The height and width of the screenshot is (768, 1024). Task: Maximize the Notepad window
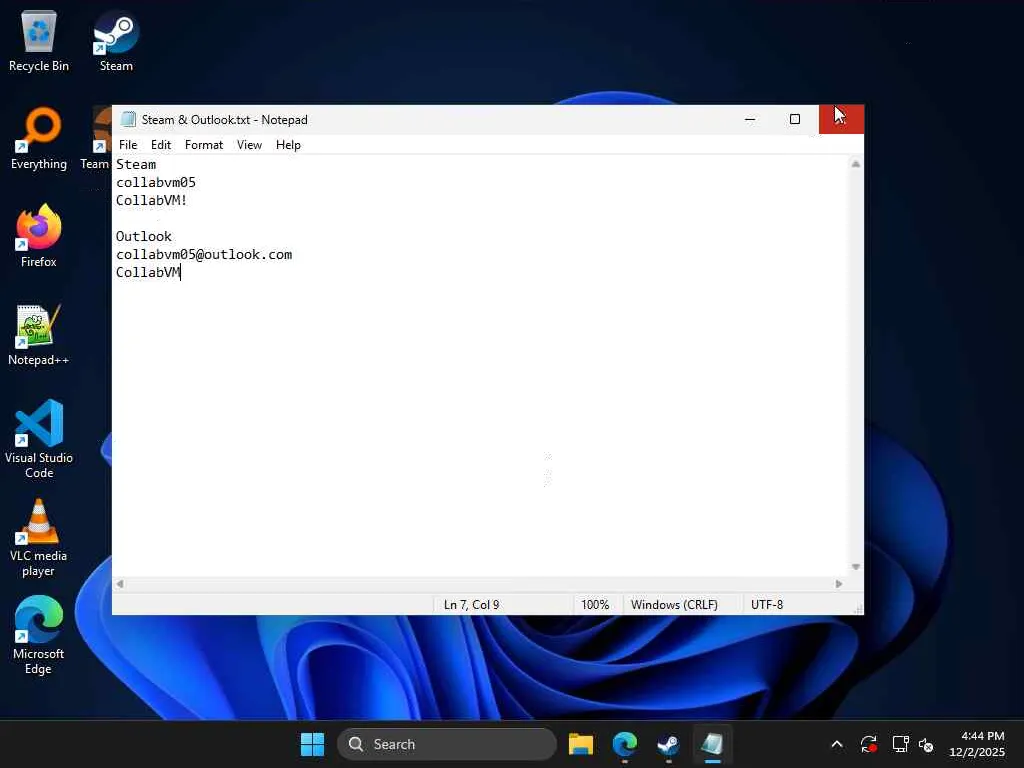[795, 120]
